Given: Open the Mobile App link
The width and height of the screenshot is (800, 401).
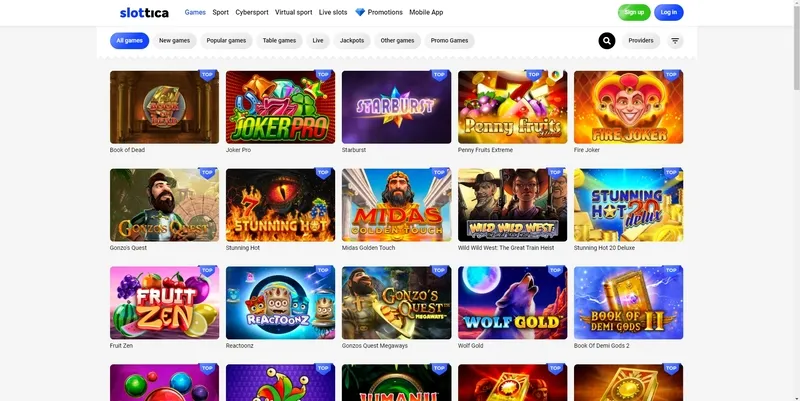Looking at the screenshot, I should (x=426, y=12).
